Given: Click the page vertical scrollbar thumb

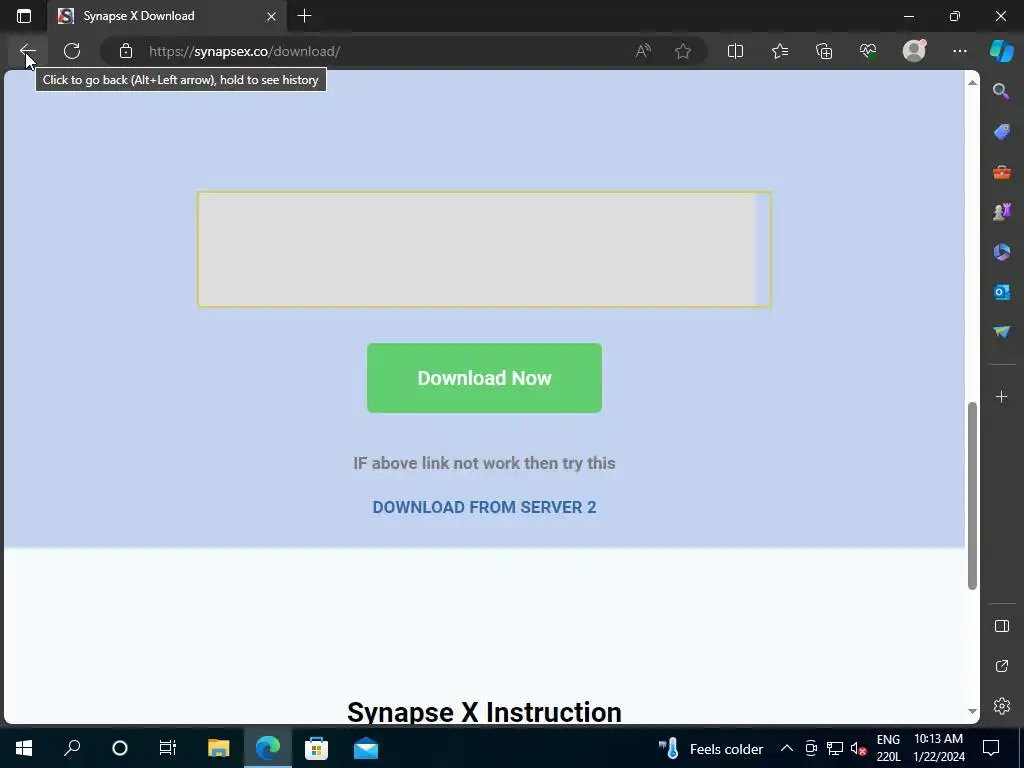Looking at the screenshot, I should coord(972,496).
